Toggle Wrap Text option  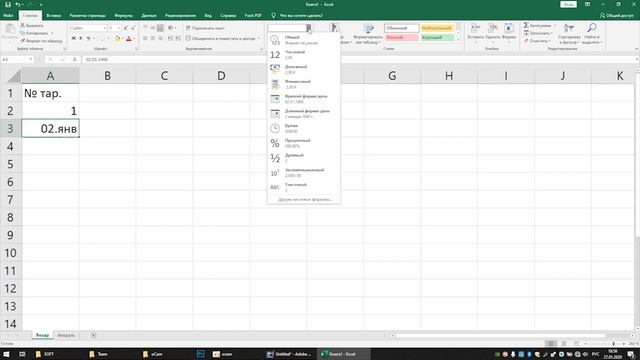point(205,28)
